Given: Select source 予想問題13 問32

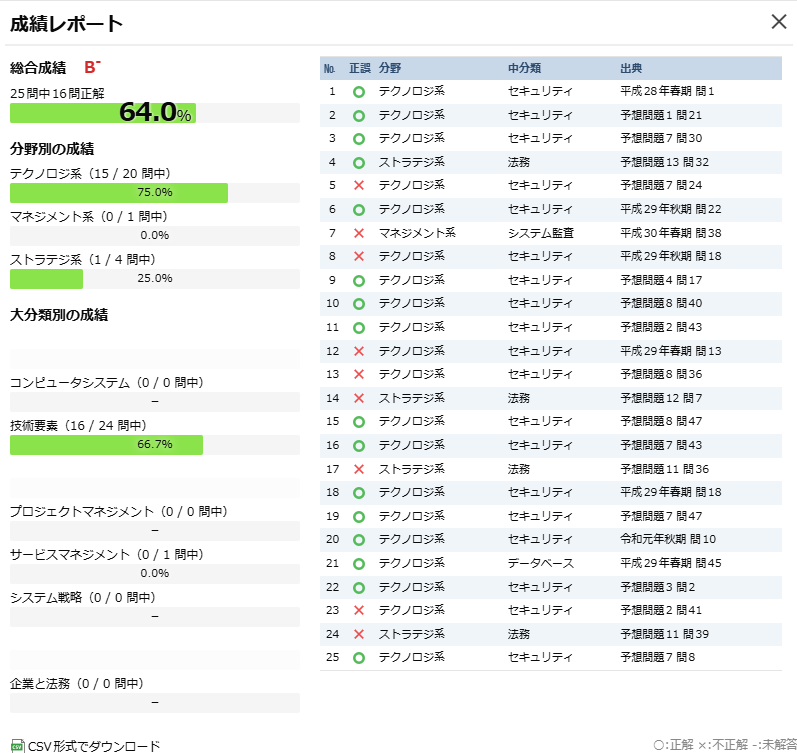Looking at the screenshot, I should tap(664, 162).
